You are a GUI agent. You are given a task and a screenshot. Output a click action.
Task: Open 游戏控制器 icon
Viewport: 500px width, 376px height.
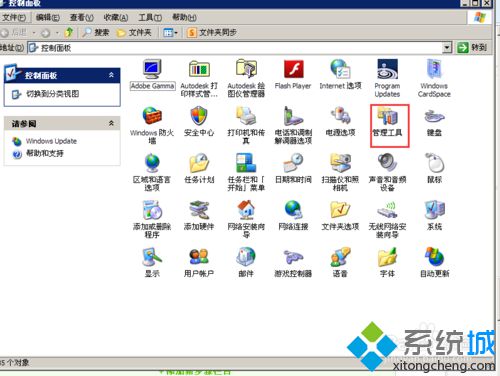293,262
